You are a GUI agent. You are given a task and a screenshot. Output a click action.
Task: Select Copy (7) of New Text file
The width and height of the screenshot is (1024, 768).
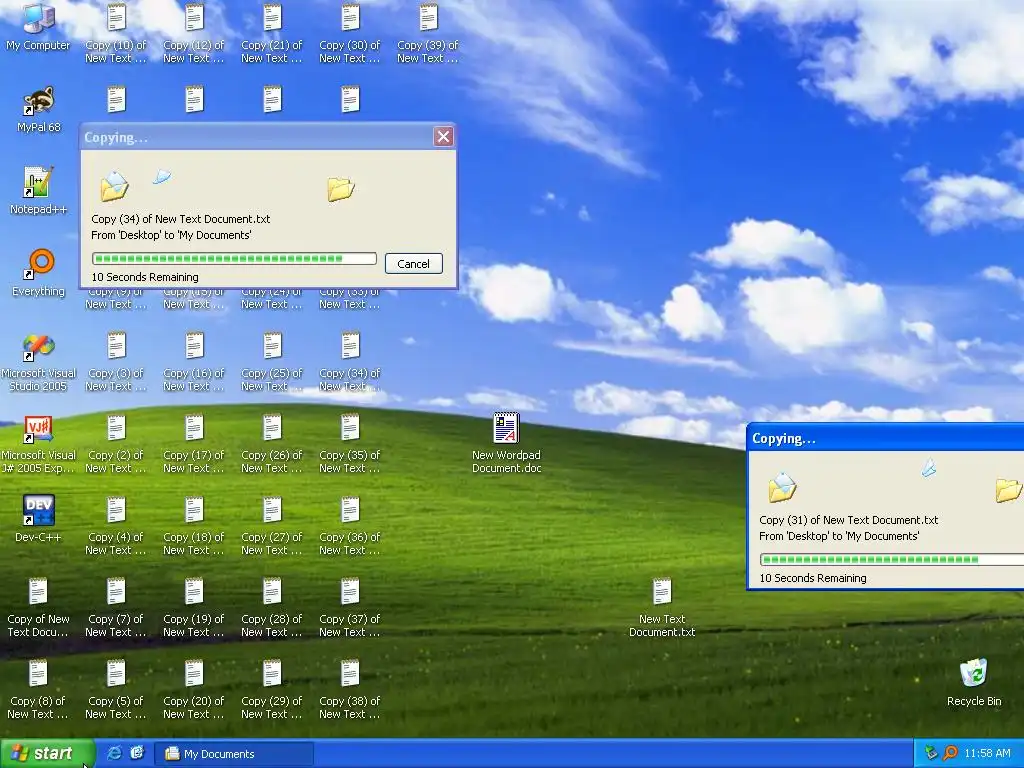(116, 607)
